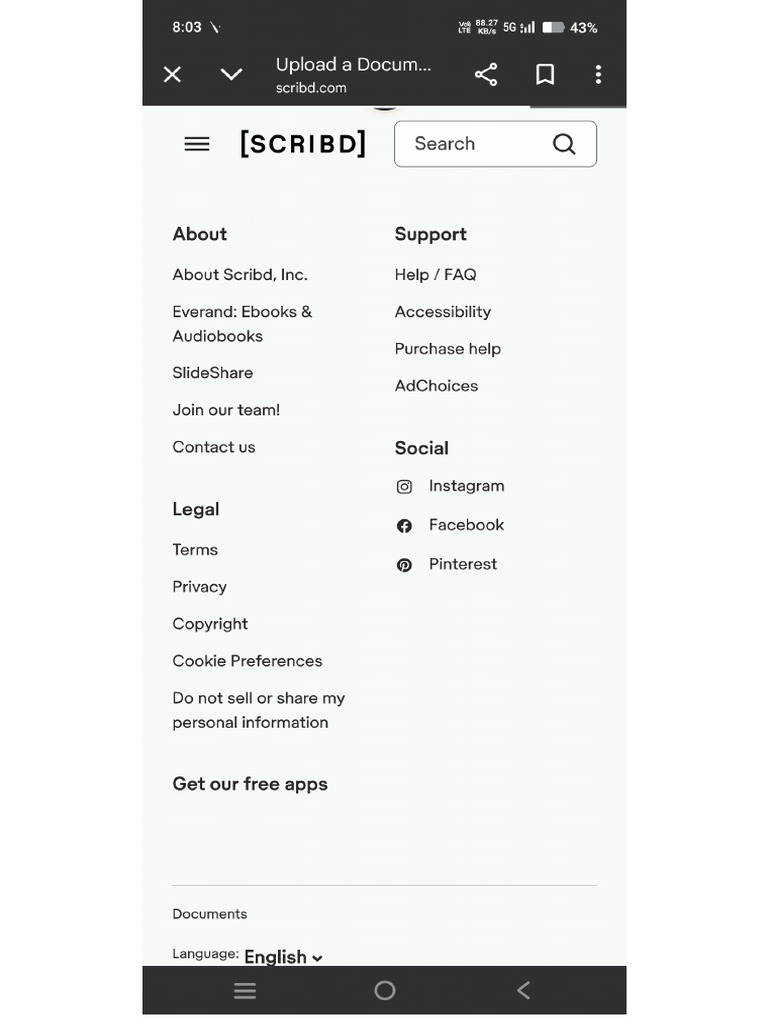Screen dimensions: 768x1024
Task: Open the three-dot overflow menu
Action: pyautogui.click(x=598, y=75)
